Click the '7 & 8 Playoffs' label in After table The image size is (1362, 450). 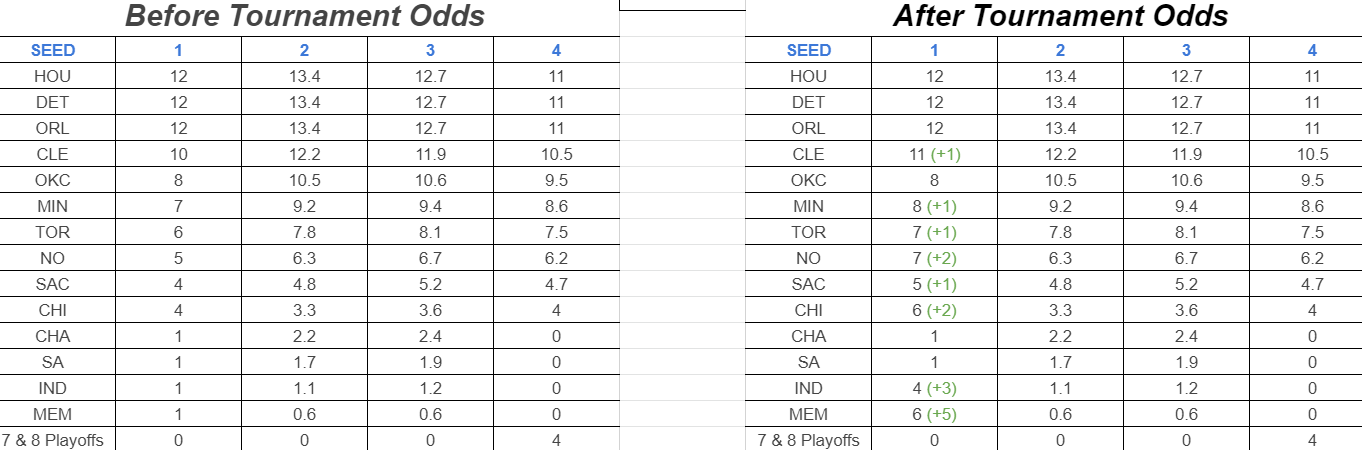tap(808, 440)
